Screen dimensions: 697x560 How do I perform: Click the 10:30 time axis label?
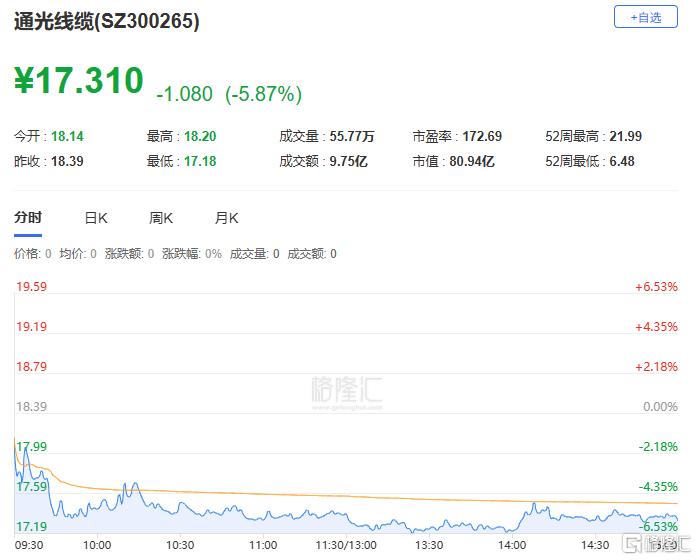click(x=180, y=545)
